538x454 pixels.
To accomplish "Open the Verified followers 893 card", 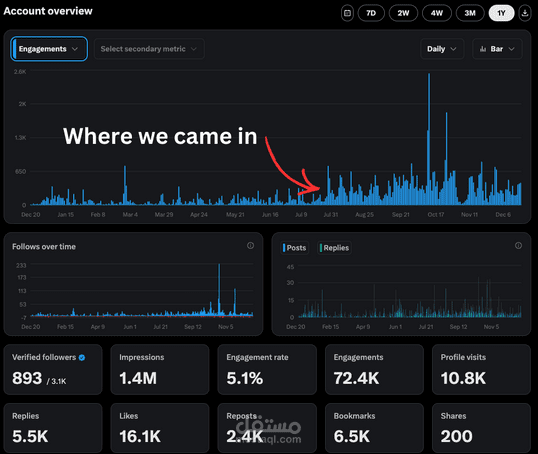I will click(53, 369).
